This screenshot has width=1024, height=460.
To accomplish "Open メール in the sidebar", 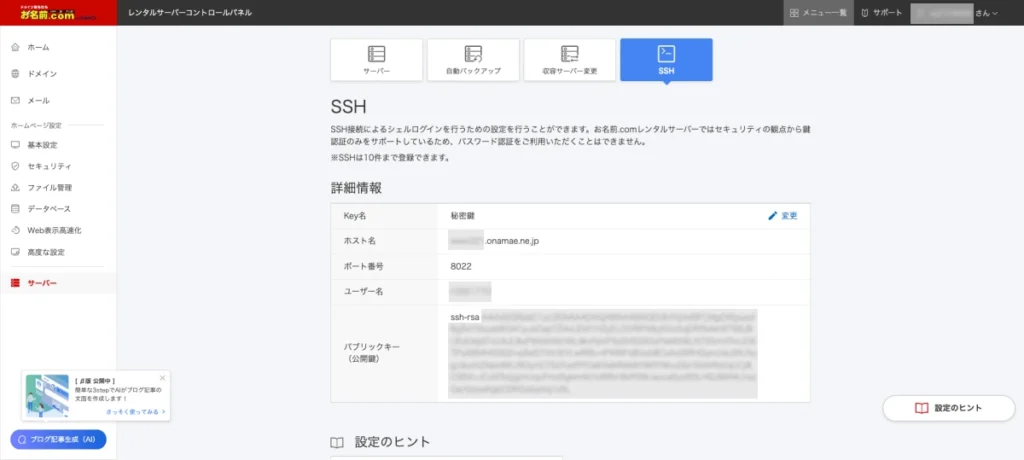I will coord(38,100).
